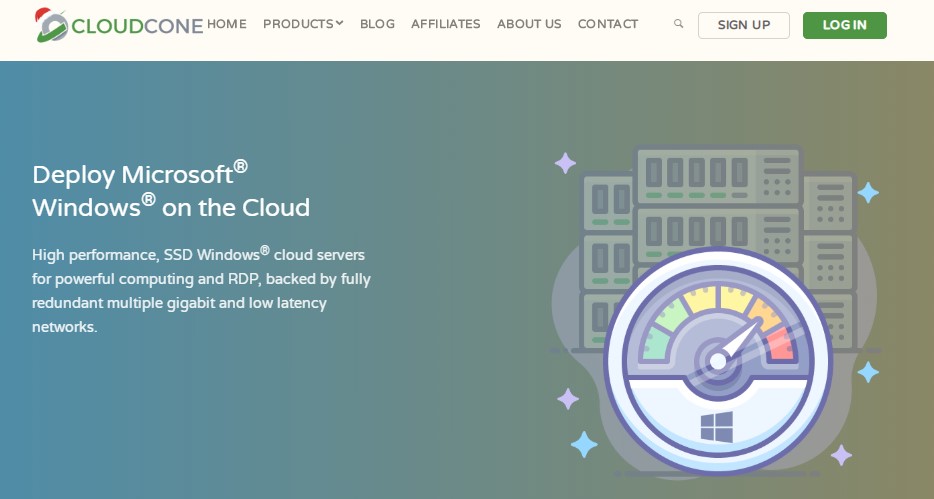The image size is (934, 499).
Task: Open the ABOUT US page
Action: pyautogui.click(x=529, y=24)
